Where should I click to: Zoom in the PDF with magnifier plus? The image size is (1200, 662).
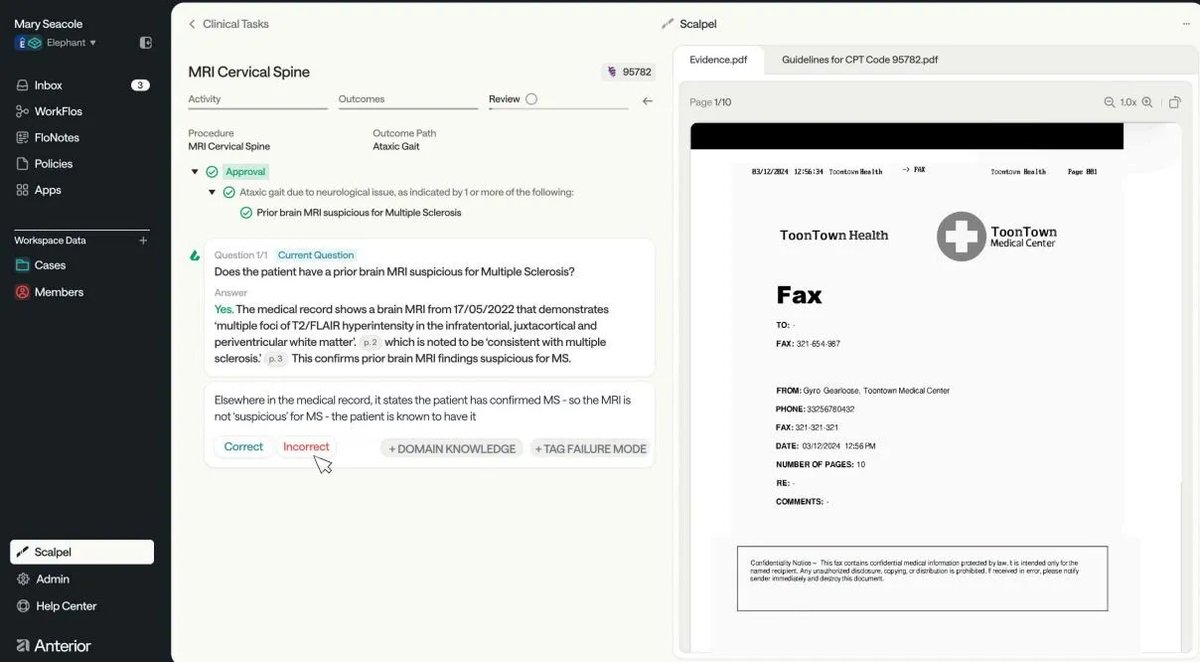(1147, 102)
